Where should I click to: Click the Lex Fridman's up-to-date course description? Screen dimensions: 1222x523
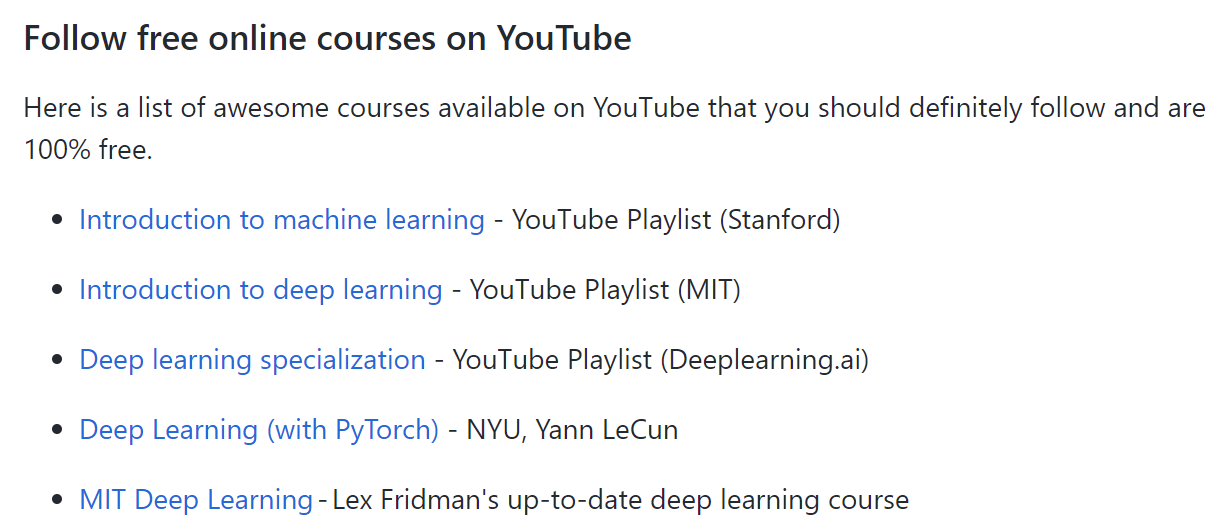pos(620,499)
